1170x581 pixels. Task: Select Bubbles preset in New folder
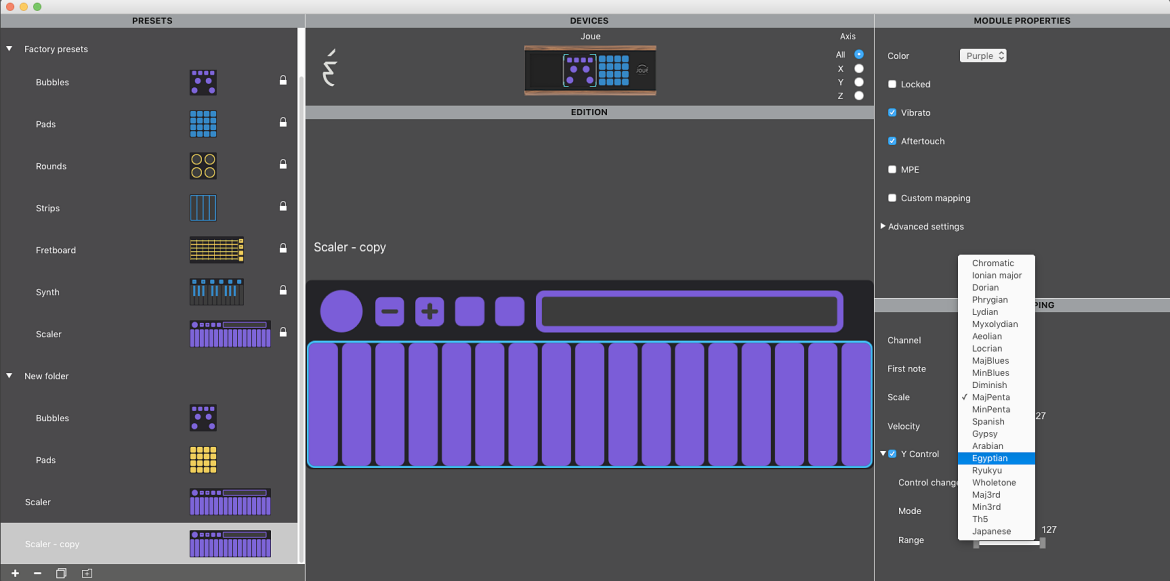click(x=149, y=418)
